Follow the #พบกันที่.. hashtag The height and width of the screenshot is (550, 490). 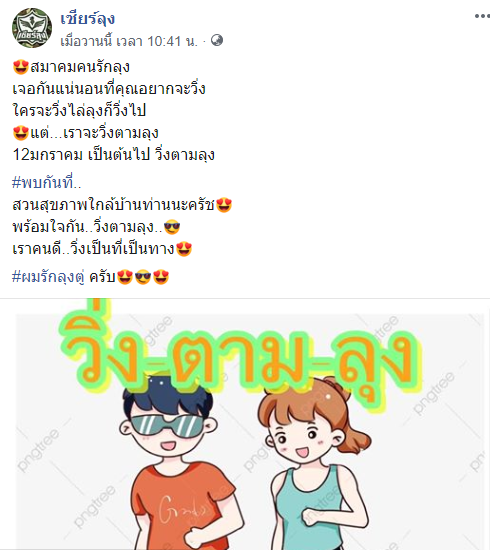[x=47, y=183]
